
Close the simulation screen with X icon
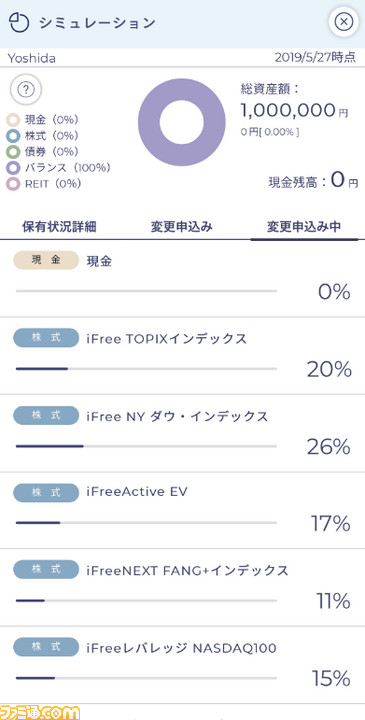(x=343, y=22)
